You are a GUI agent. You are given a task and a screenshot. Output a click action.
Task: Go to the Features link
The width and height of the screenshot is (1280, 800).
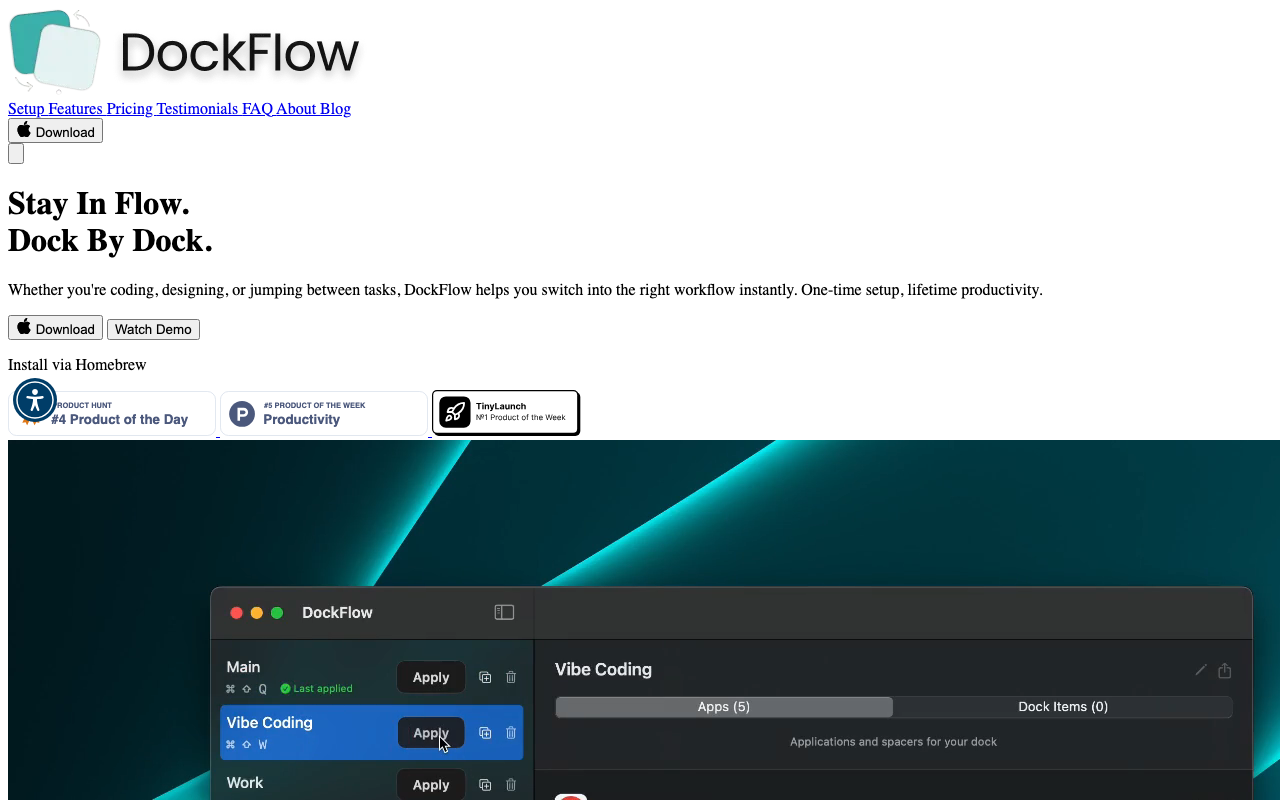pos(75,109)
